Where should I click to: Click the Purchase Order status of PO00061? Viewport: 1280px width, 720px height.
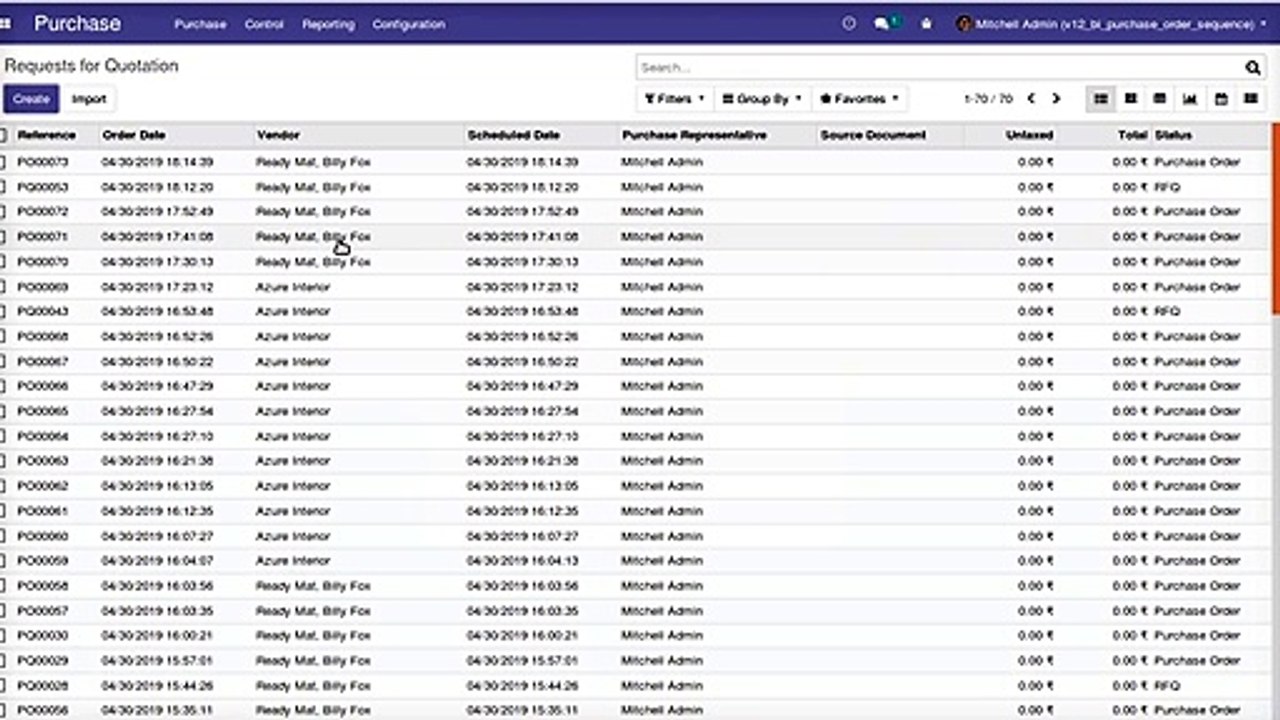(x=1197, y=511)
